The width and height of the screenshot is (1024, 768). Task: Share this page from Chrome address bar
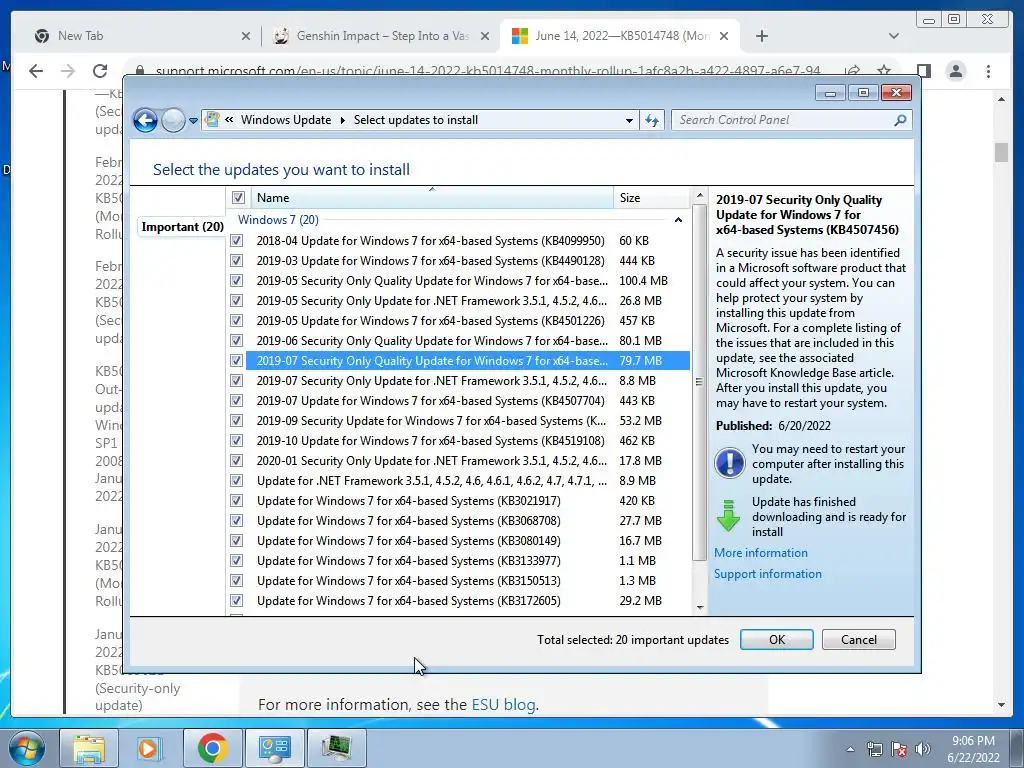pyautogui.click(x=852, y=70)
